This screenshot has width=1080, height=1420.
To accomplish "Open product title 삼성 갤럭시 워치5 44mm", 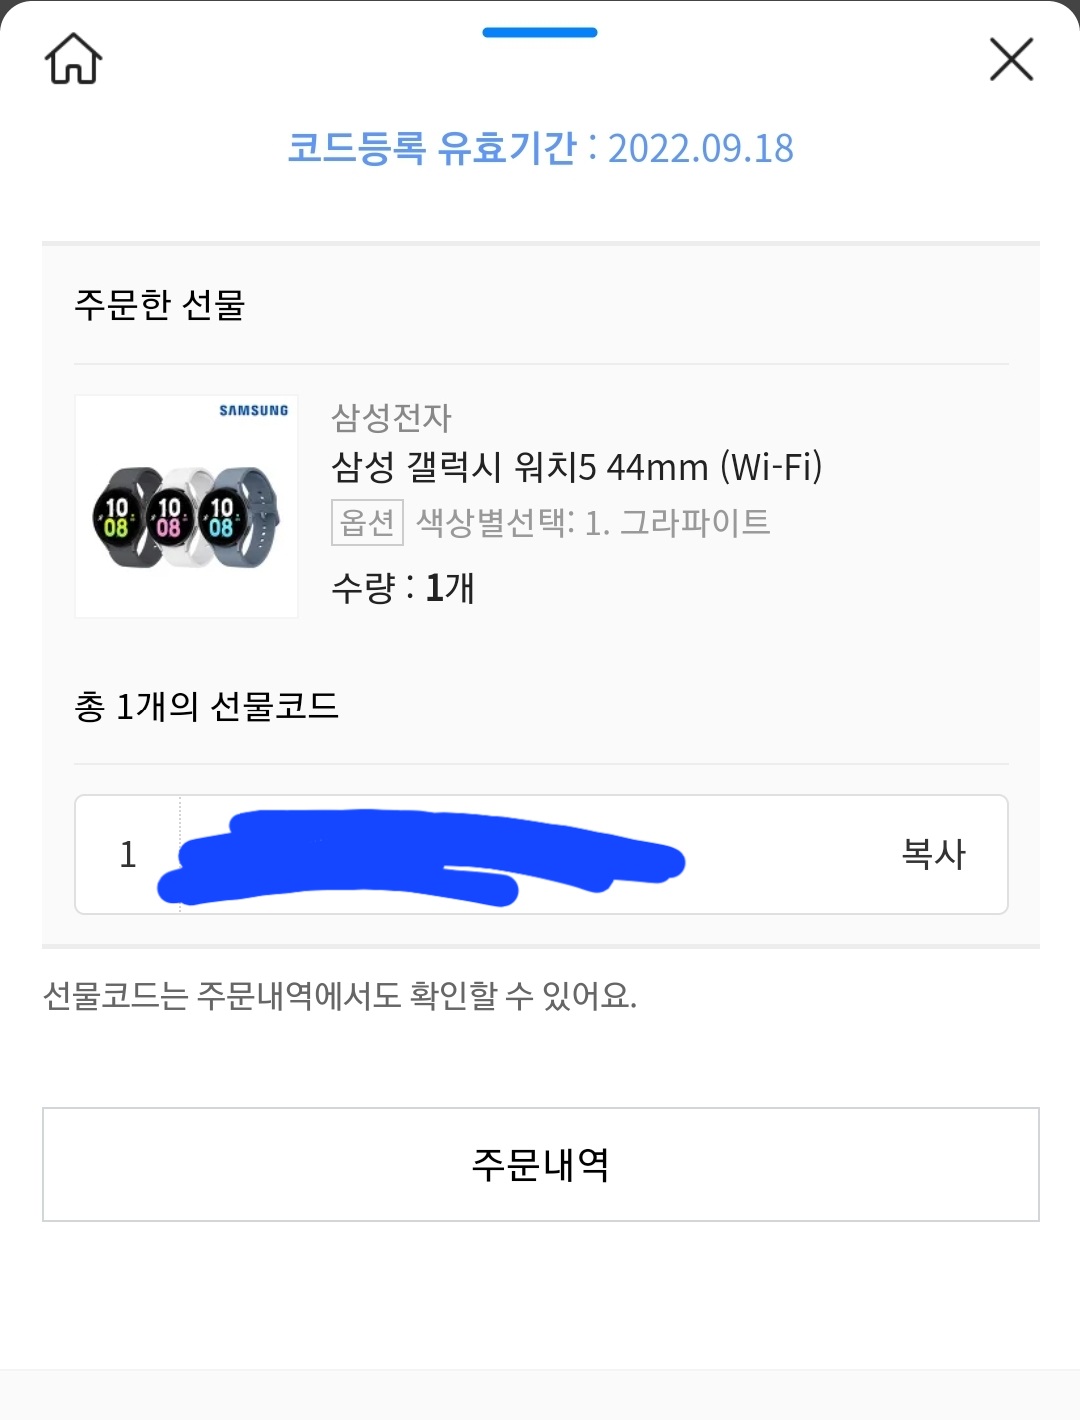I will pyautogui.click(x=577, y=467).
